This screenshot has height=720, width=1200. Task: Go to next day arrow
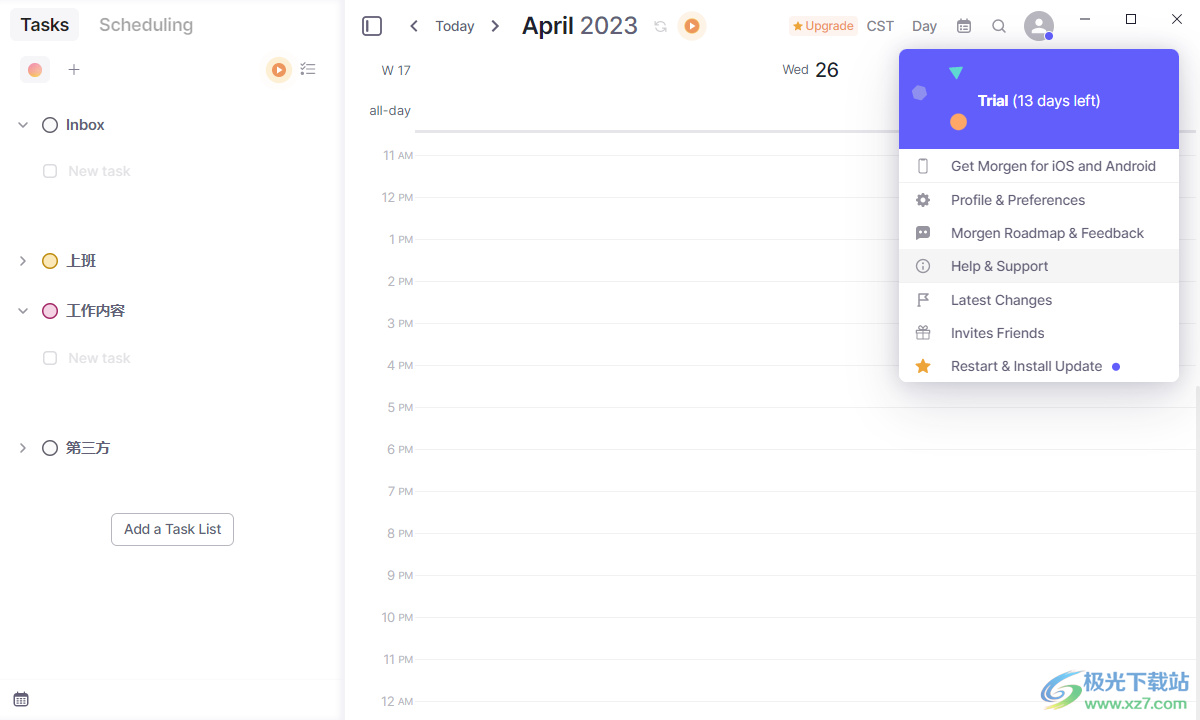pyautogui.click(x=495, y=26)
